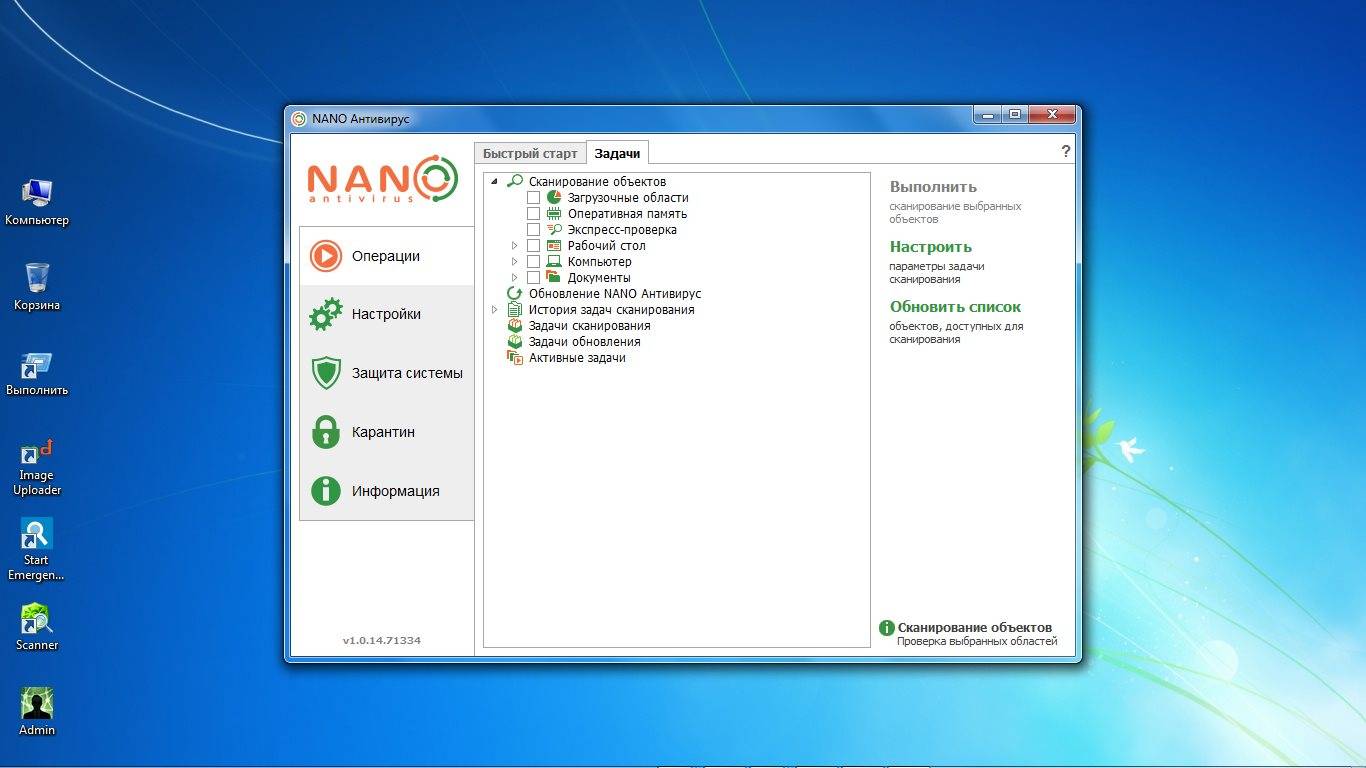The image size is (1366, 768).
Task: Tick the Компьютер checkbox in tree
Action: (534, 261)
